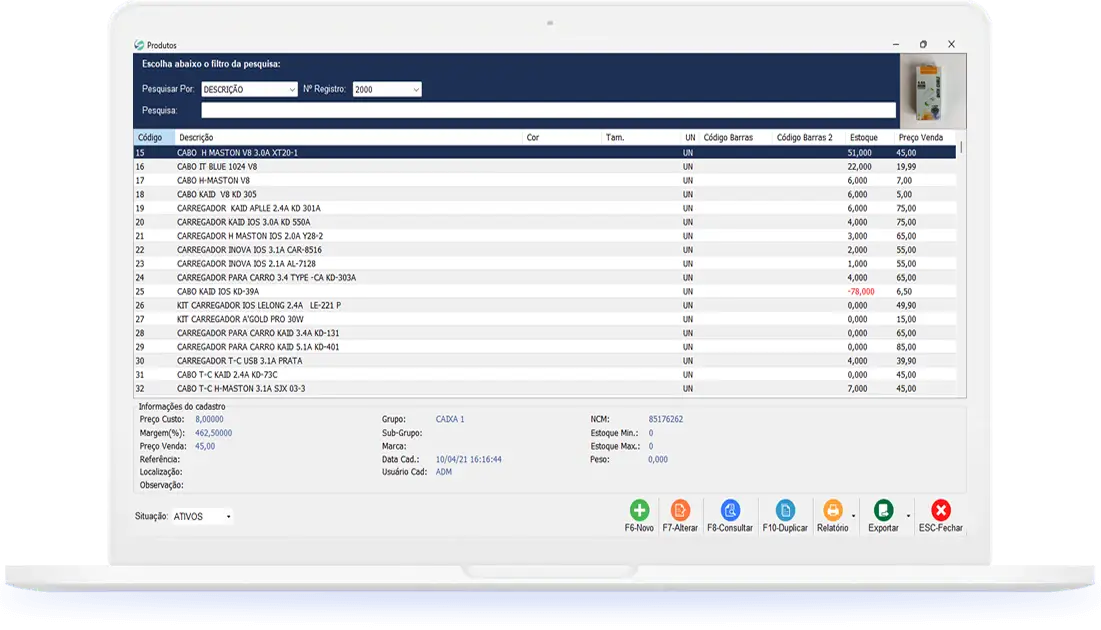
Task: Open F8-Consultar search icon
Action: point(730,510)
